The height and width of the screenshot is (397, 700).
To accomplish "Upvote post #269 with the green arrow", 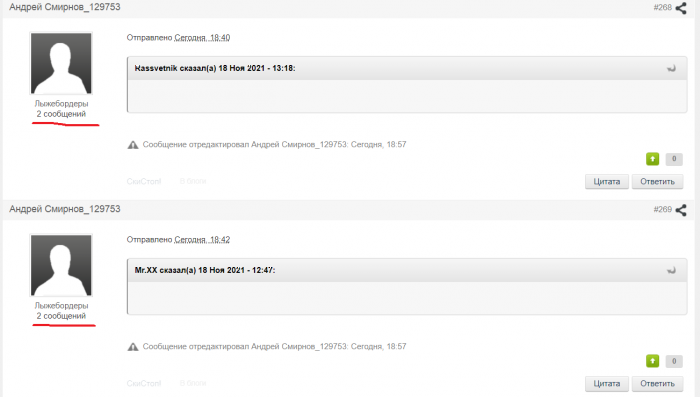I will [652, 360].
